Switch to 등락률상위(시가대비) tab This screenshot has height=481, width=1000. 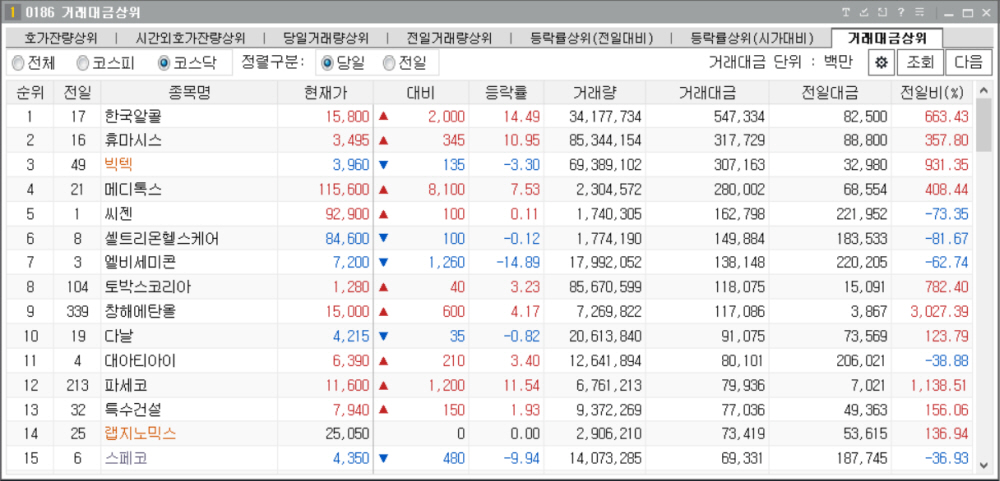coord(751,38)
